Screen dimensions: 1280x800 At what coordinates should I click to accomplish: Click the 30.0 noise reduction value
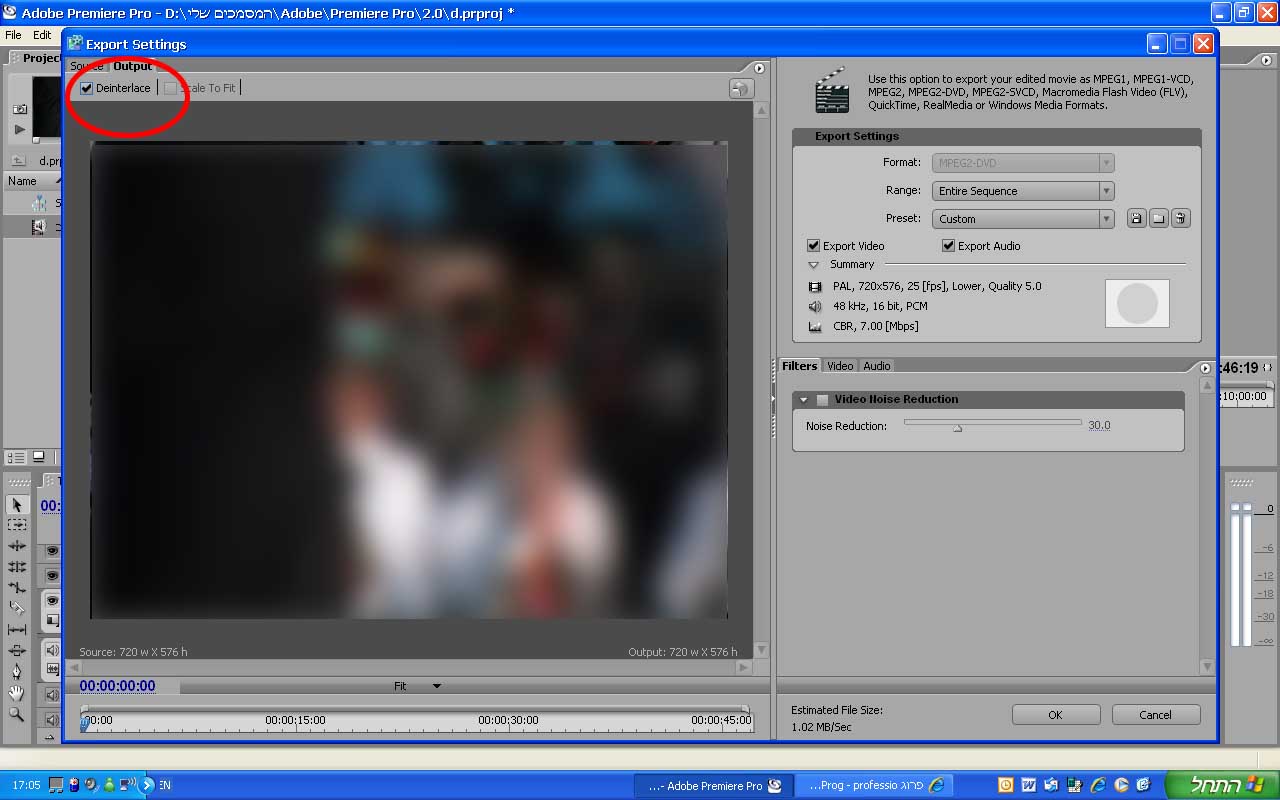1099,426
